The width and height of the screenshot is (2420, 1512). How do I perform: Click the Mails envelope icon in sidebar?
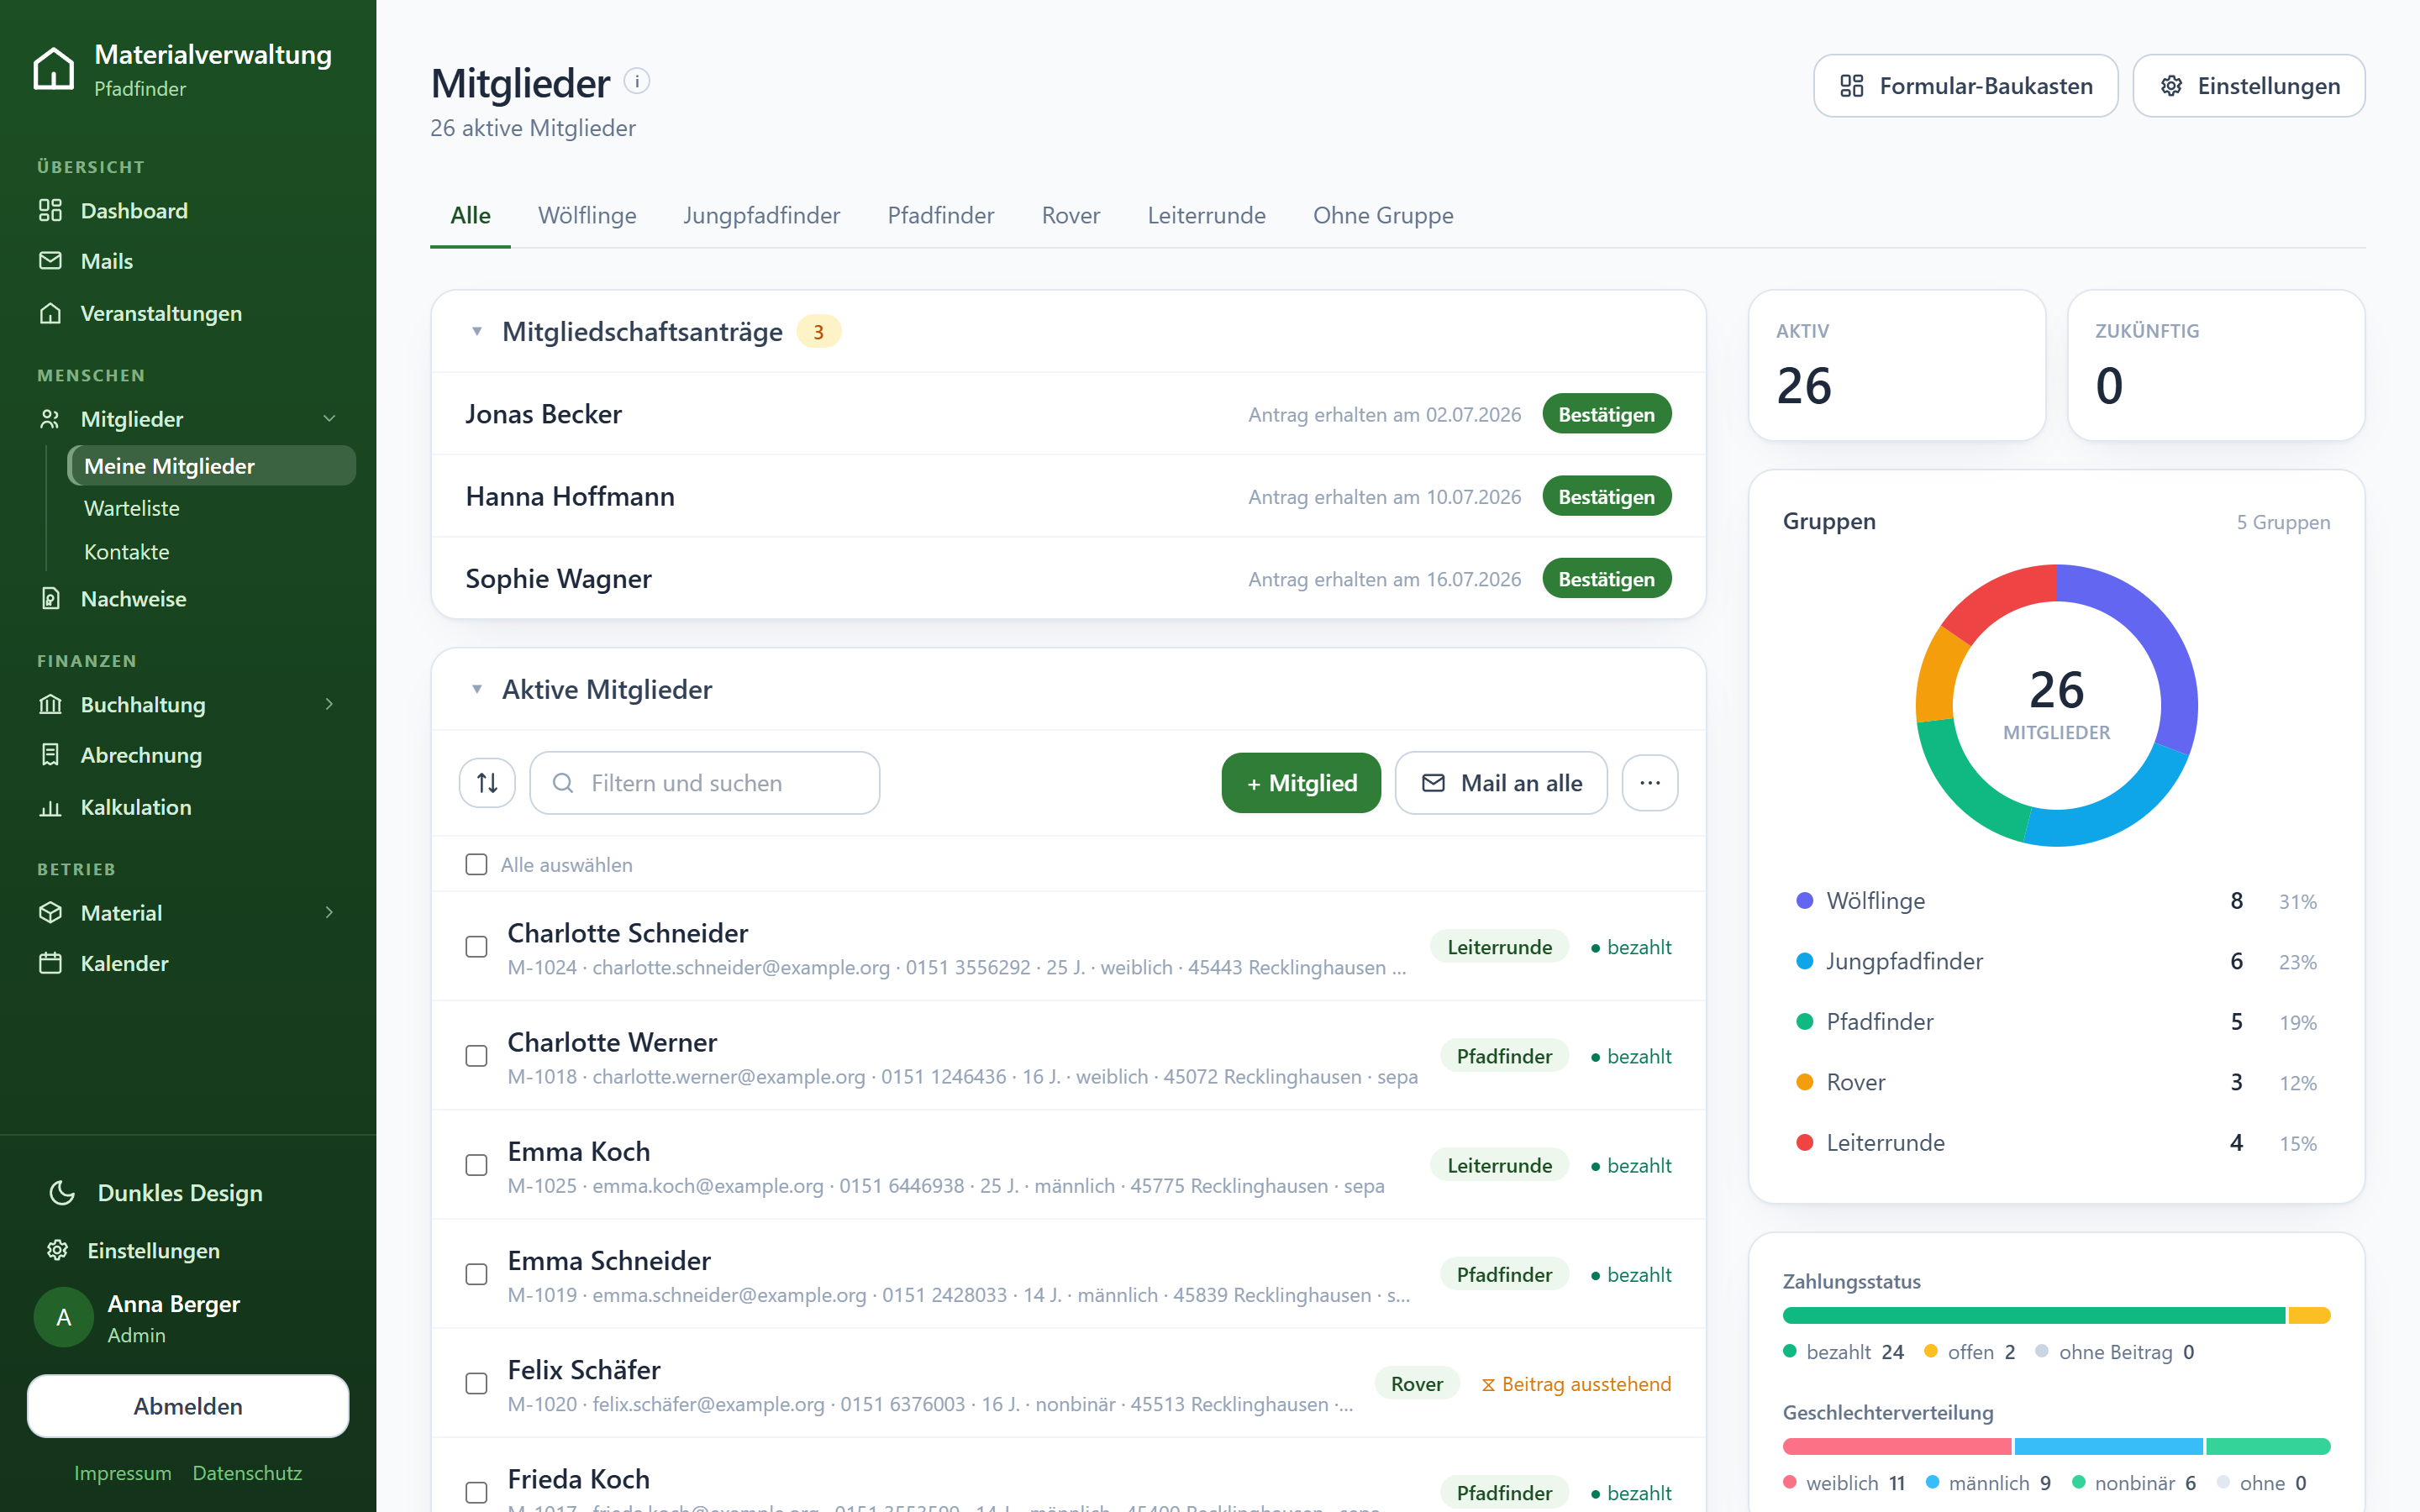(50, 261)
